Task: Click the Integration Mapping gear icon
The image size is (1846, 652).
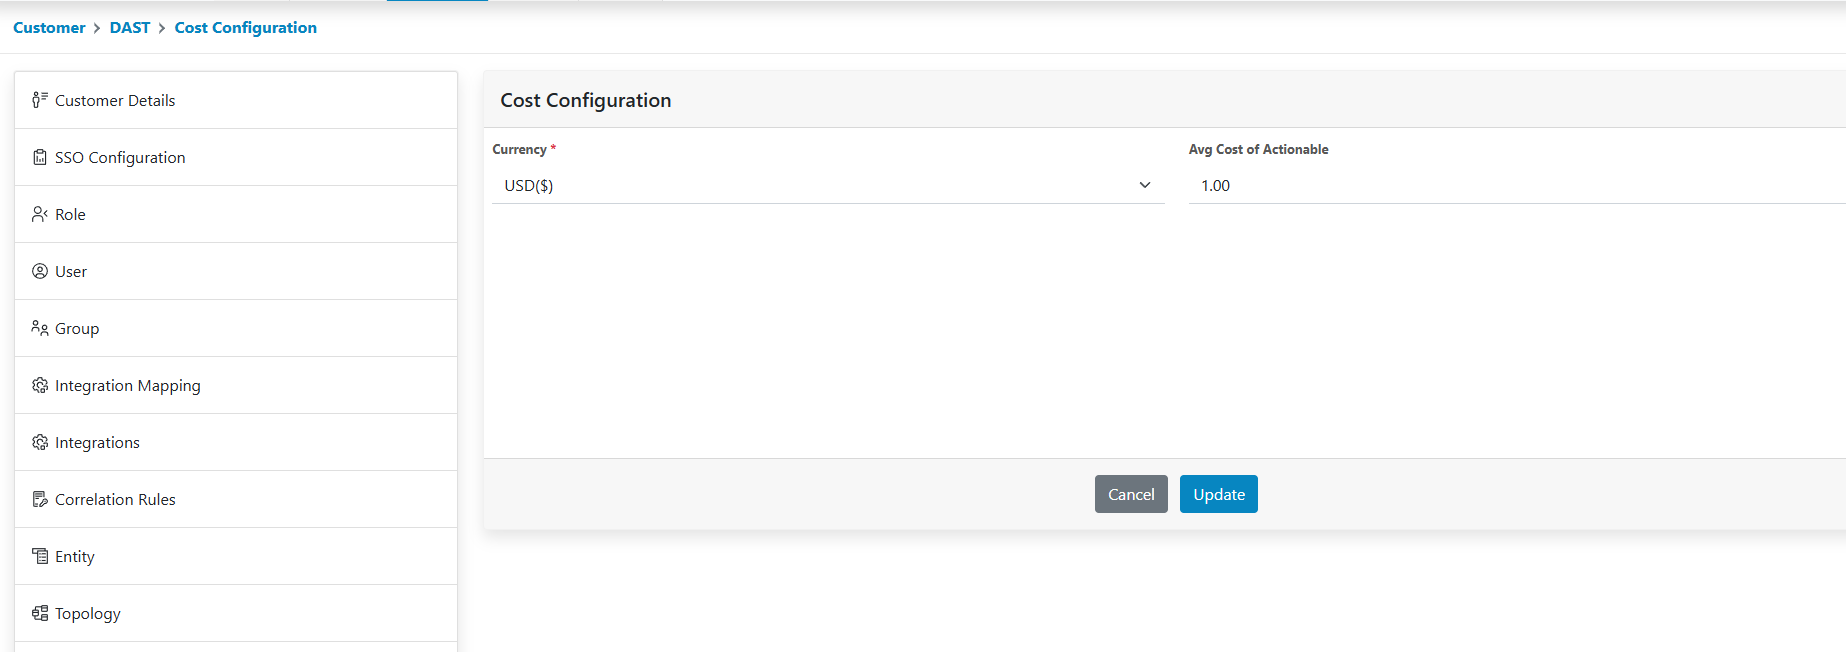Action: click(40, 385)
